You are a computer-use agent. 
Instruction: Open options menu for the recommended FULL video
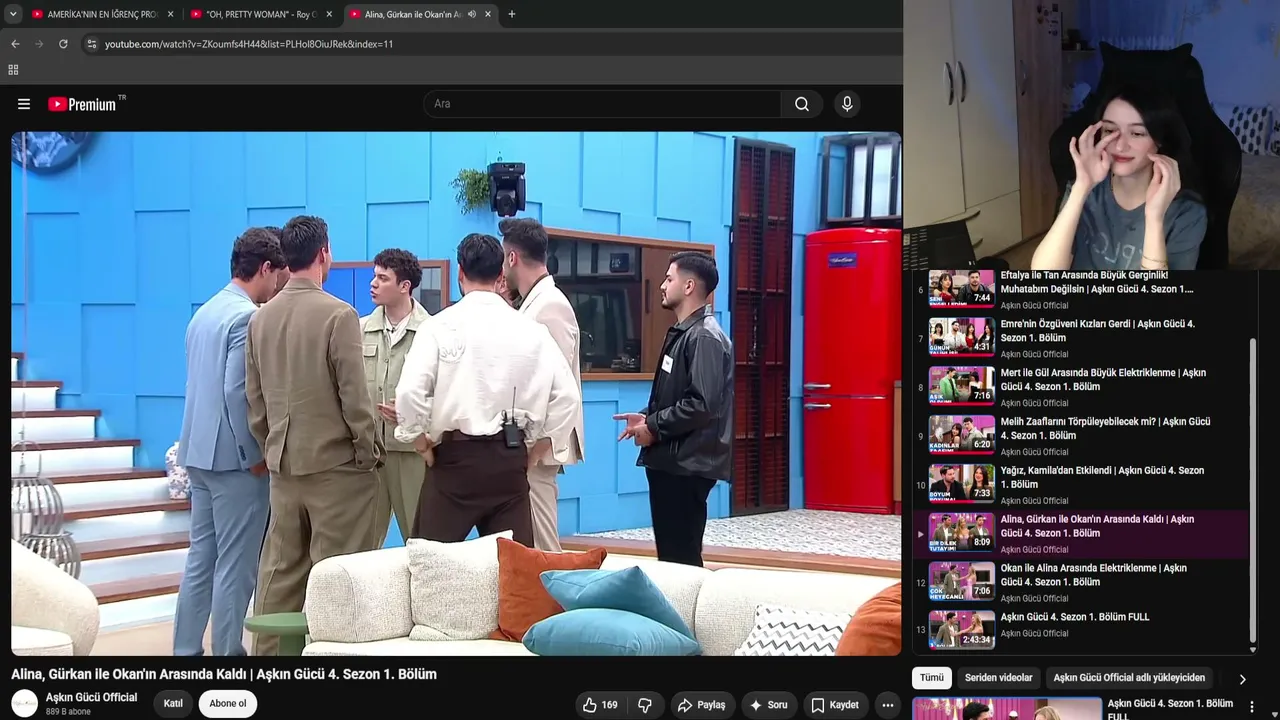point(1251,707)
